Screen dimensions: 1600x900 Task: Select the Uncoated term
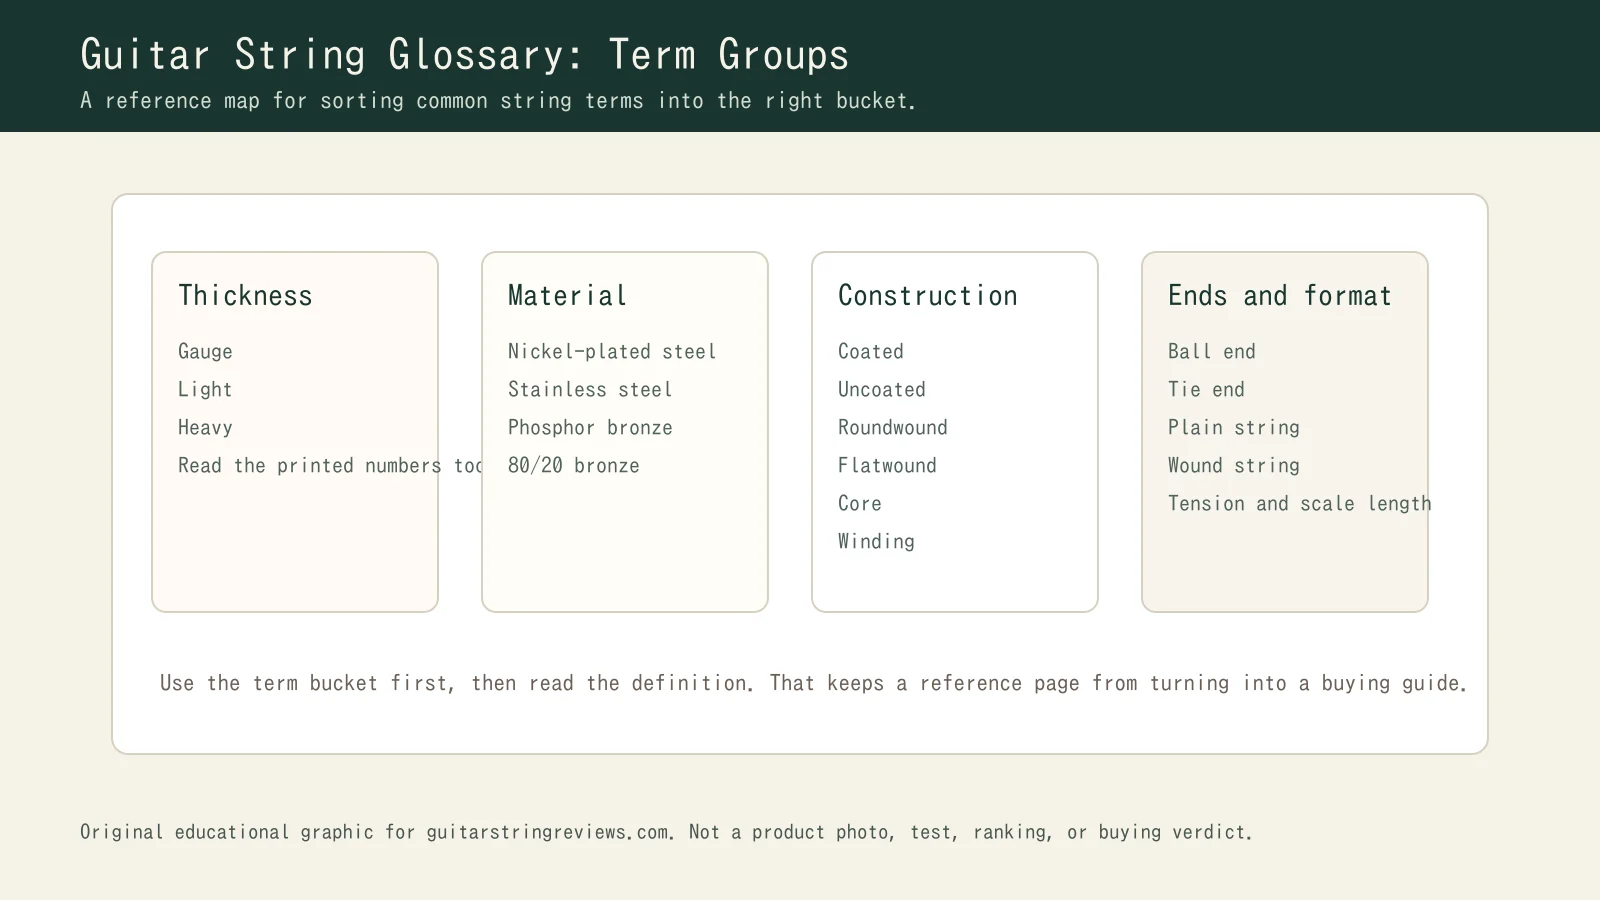[x=881, y=389]
